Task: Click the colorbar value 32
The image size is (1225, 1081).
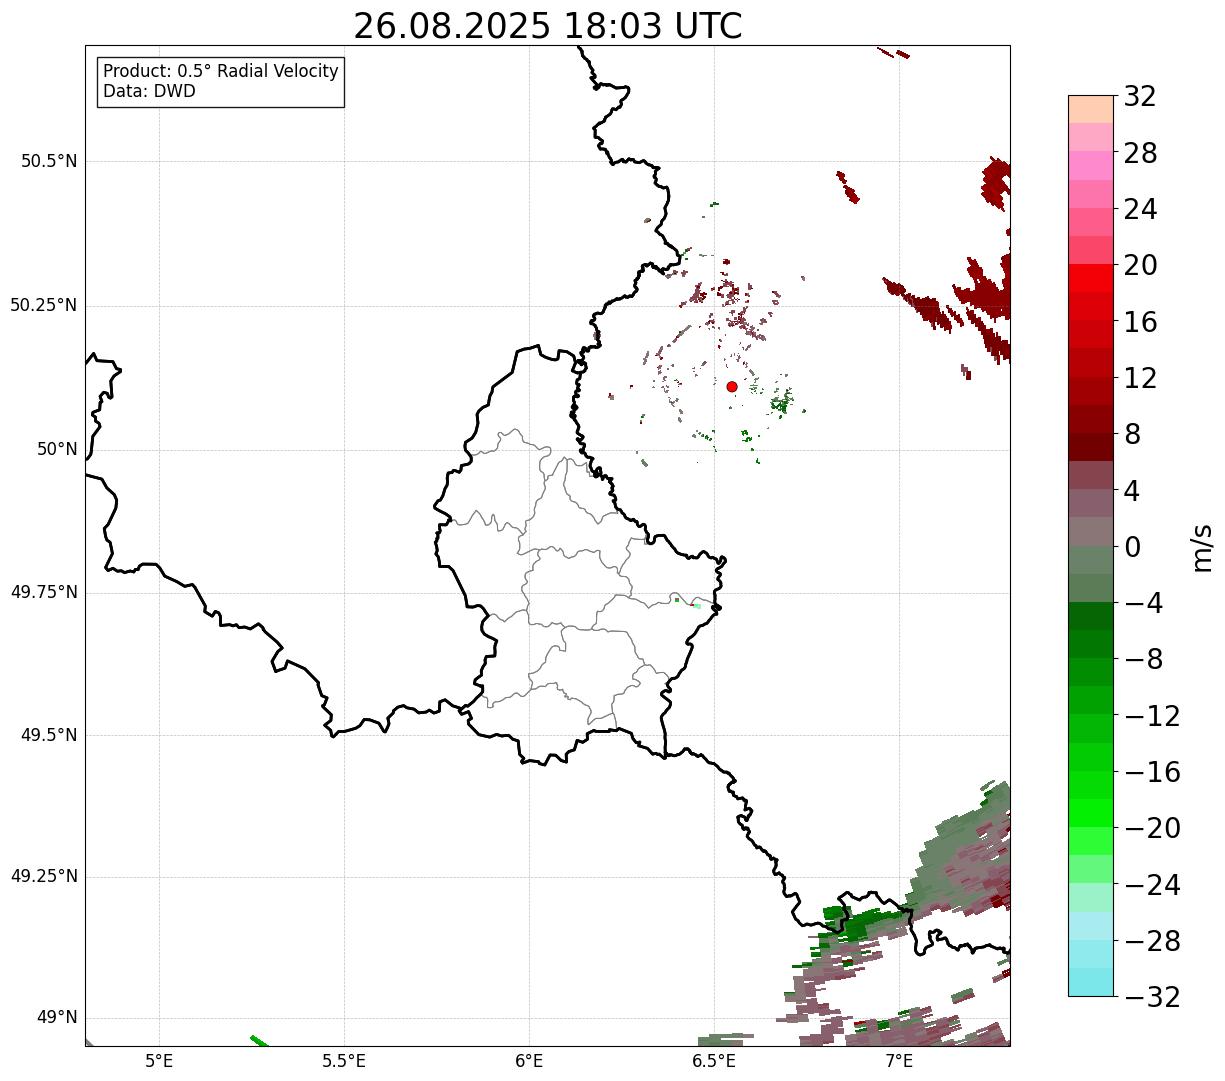Action: click(1140, 96)
